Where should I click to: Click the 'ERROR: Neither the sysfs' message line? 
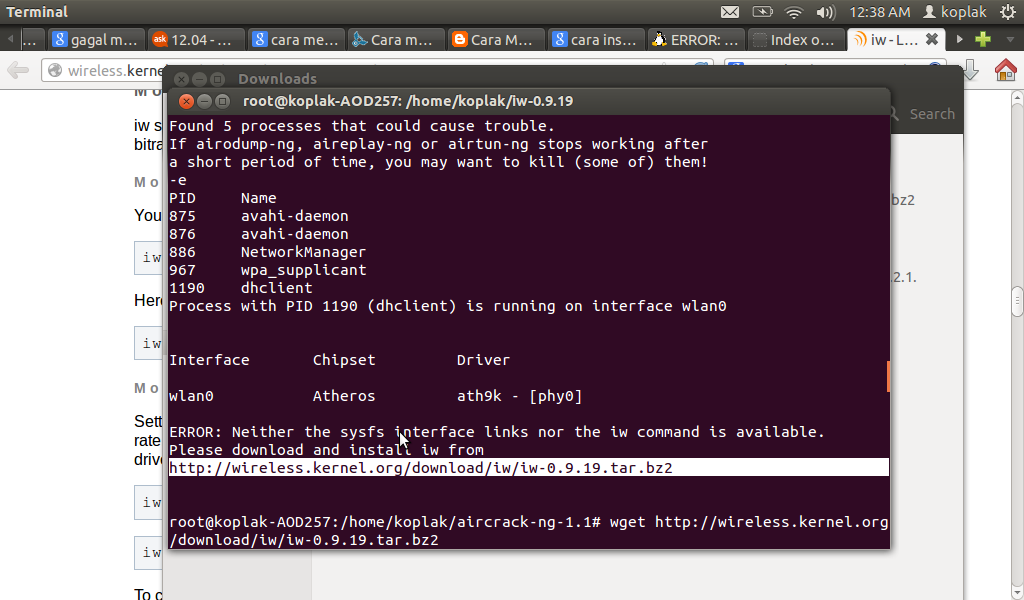pos(497,432)
